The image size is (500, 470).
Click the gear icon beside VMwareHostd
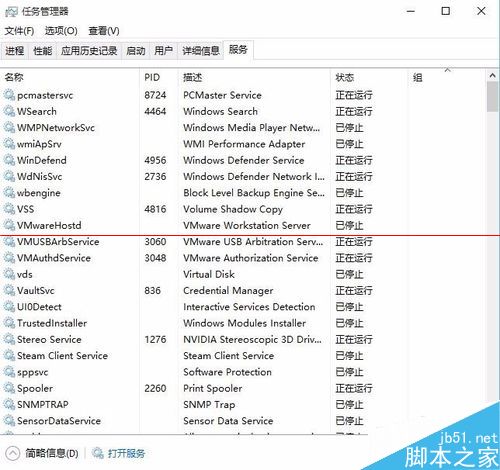[x=9, y=226]
